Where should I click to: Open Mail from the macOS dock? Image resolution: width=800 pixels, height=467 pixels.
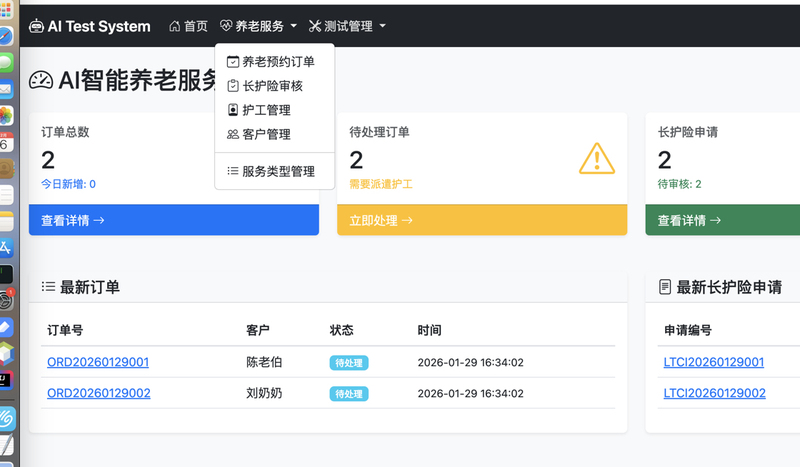(5, 89)
